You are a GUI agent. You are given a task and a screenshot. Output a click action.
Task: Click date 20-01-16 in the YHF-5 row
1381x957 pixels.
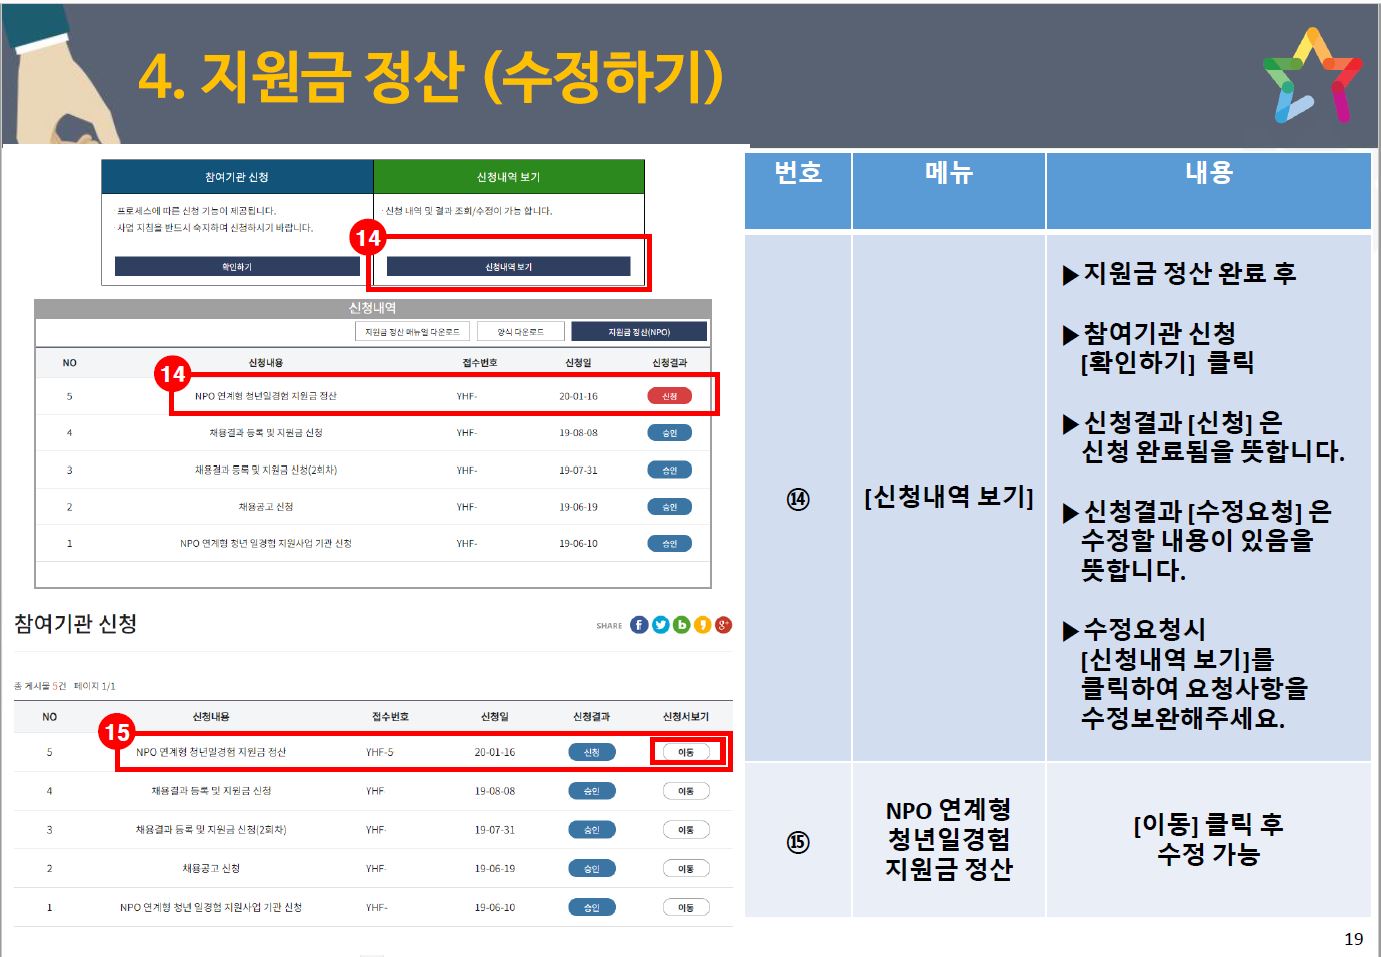tap(495, 752)
